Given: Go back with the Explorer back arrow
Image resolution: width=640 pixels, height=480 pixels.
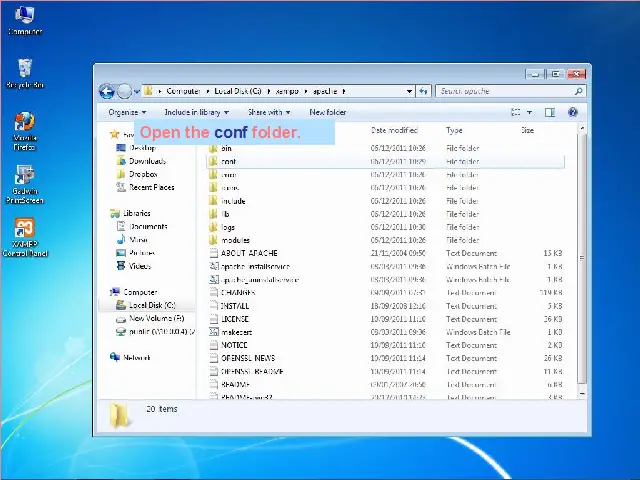Looking at the screenshot, I should click(107, 91).
